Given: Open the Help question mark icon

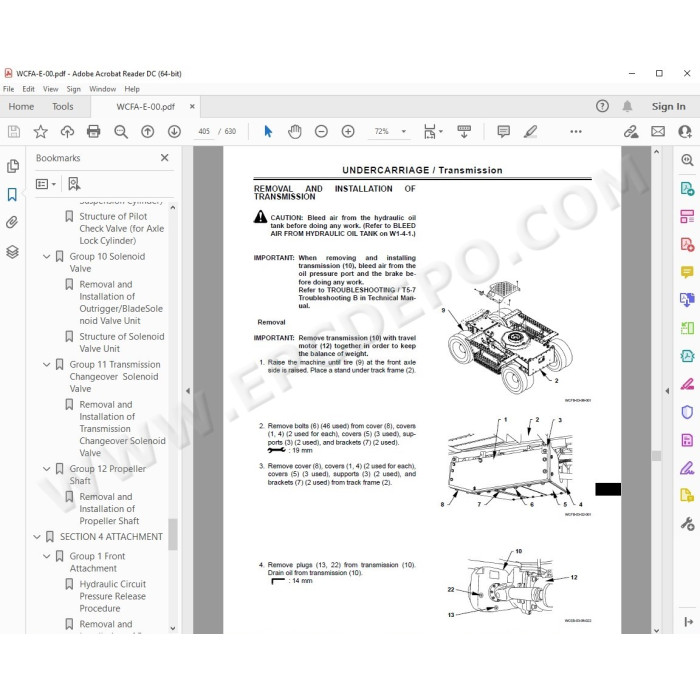Looking at the screenshot, I should tap(602, 106).
